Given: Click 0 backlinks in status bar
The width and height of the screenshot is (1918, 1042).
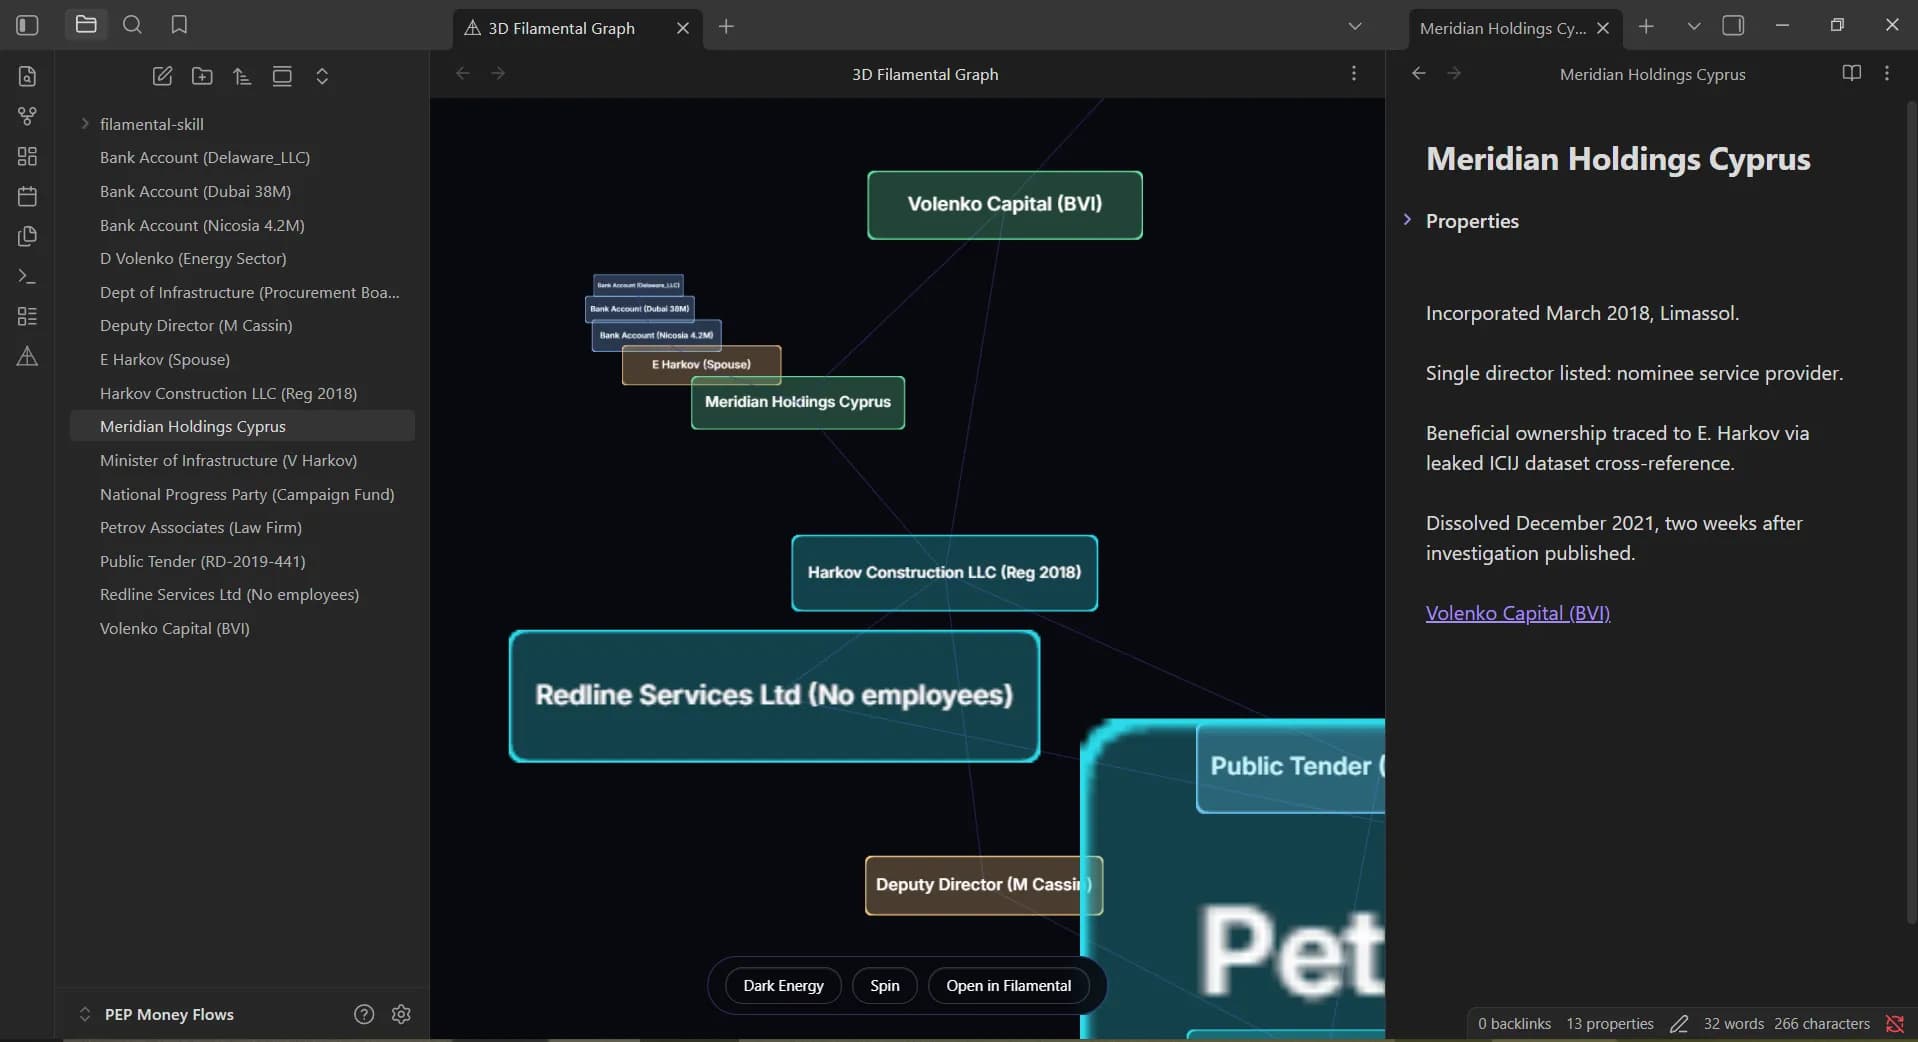Looking at the screenshot, I should click(x=1514, y=1023).
